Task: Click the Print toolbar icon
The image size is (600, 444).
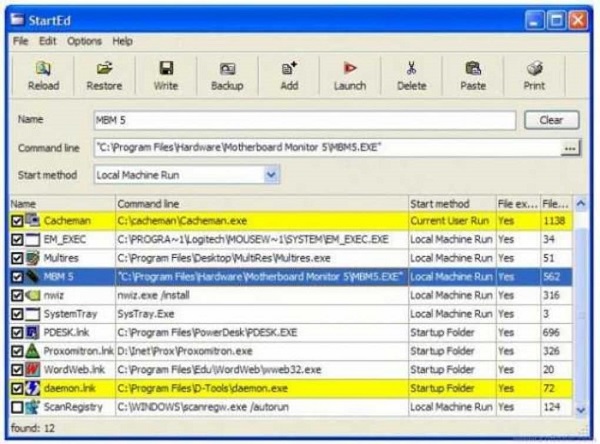Action: point(534,69)
